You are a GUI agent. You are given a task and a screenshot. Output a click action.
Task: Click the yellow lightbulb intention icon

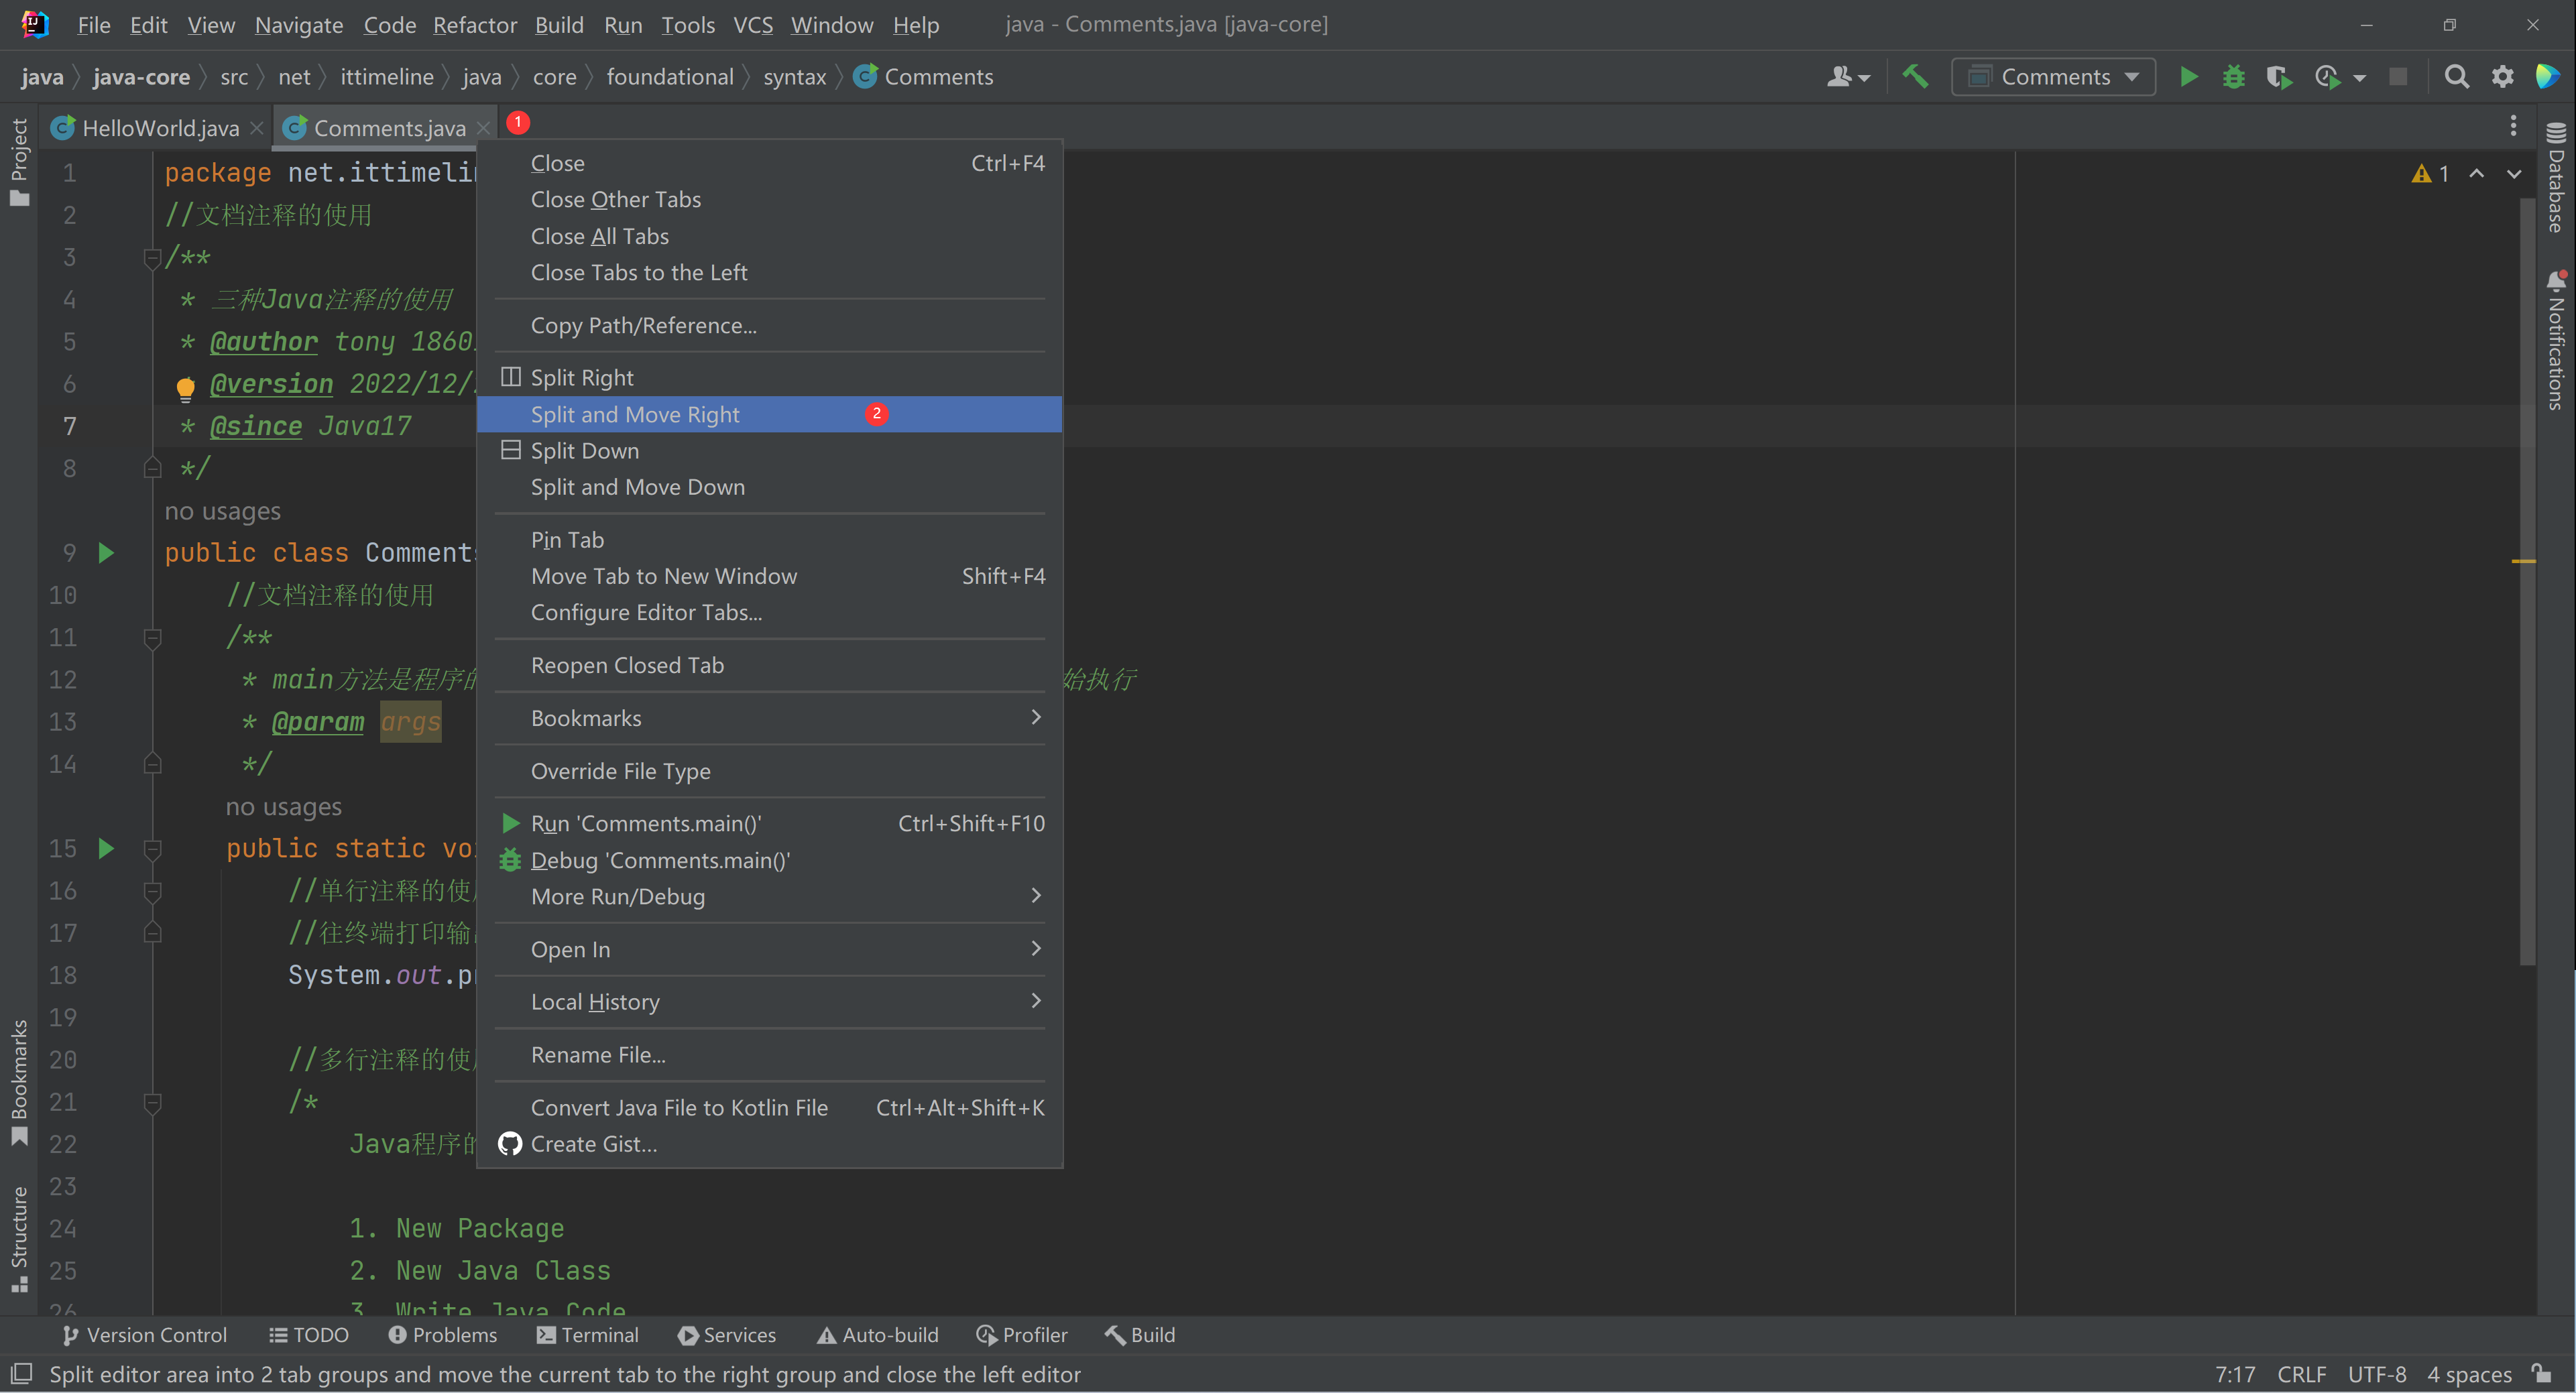(x=185, y=388)
